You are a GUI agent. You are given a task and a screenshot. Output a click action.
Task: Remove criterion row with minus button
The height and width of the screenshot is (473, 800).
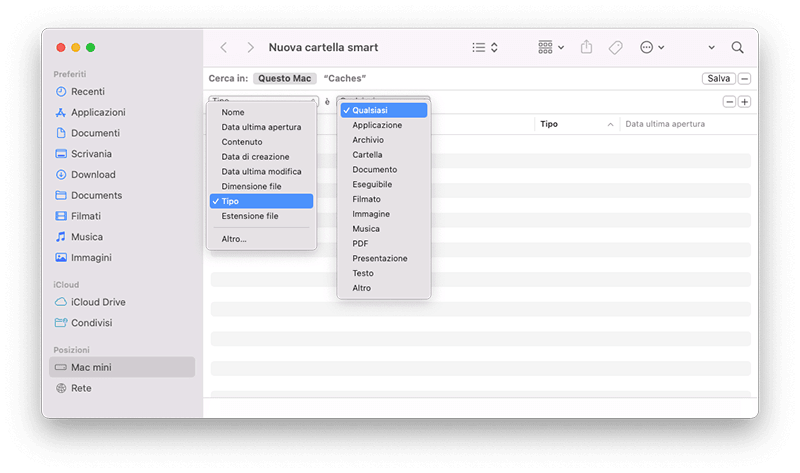point(730,102)
